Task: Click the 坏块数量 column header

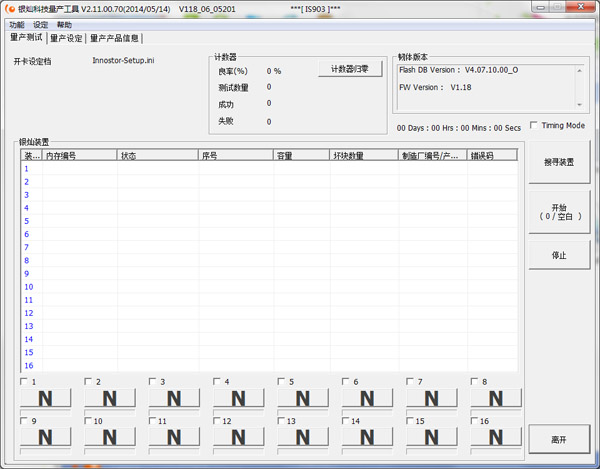Action: (364, 155)
